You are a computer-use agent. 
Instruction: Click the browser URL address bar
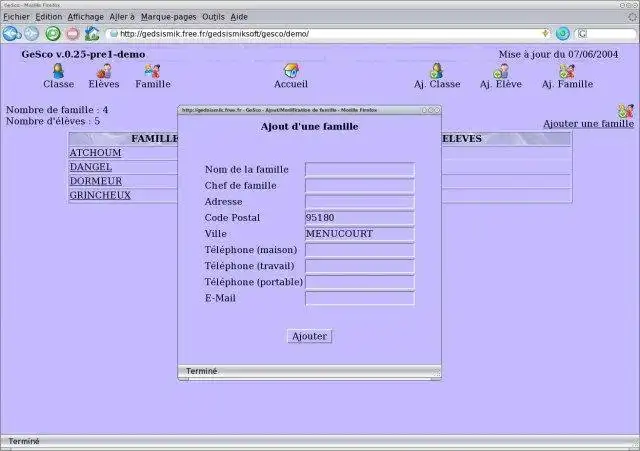(328, 34)
